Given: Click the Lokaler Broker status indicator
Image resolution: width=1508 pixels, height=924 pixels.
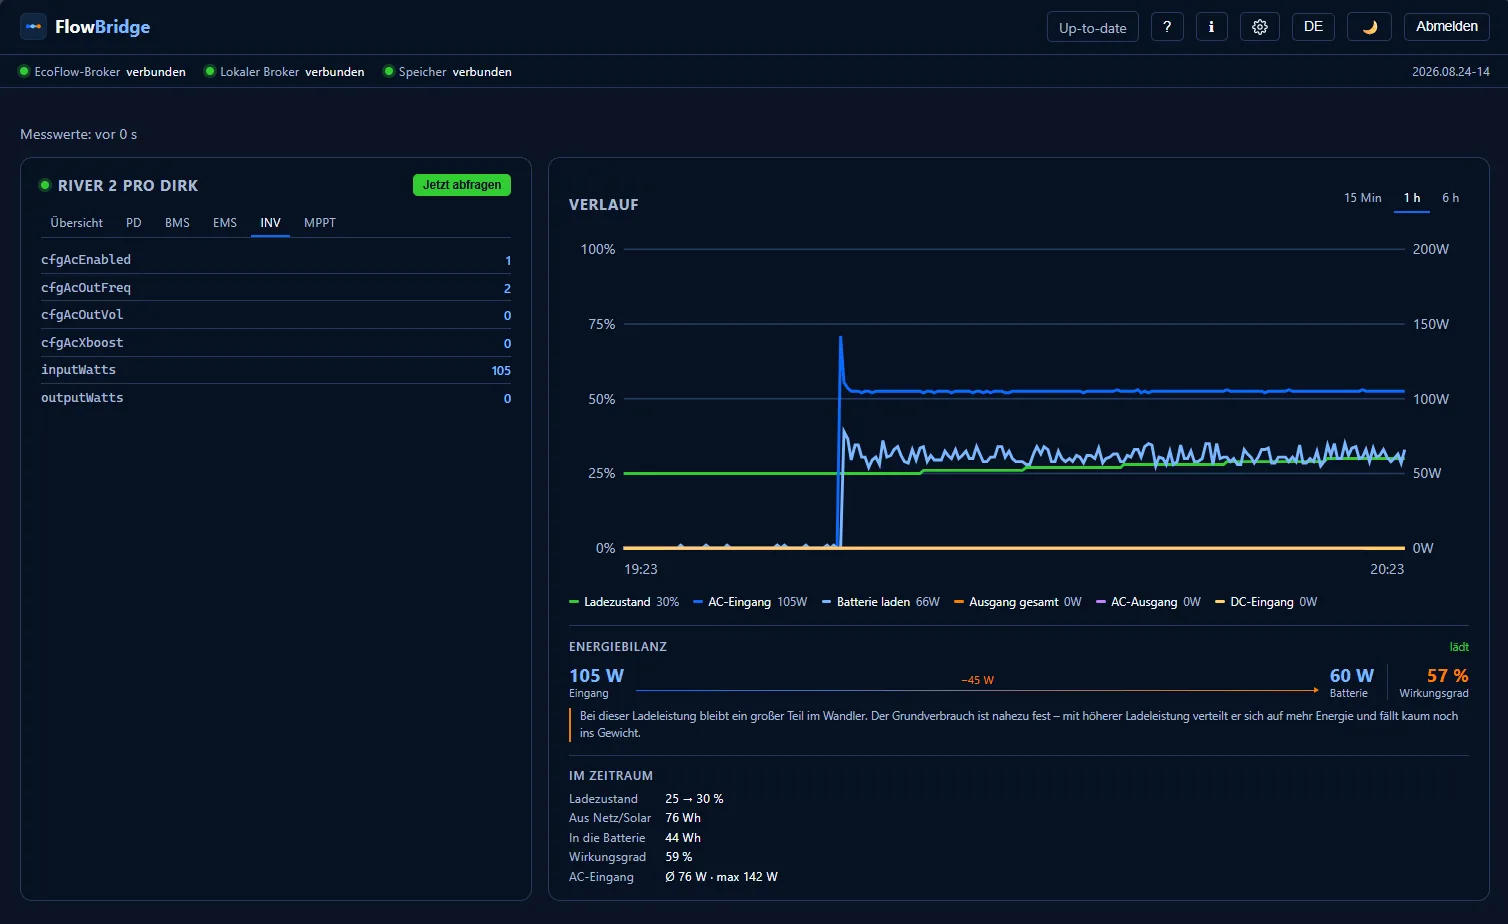Looking at the screenshot, I should tap(284, 72).
